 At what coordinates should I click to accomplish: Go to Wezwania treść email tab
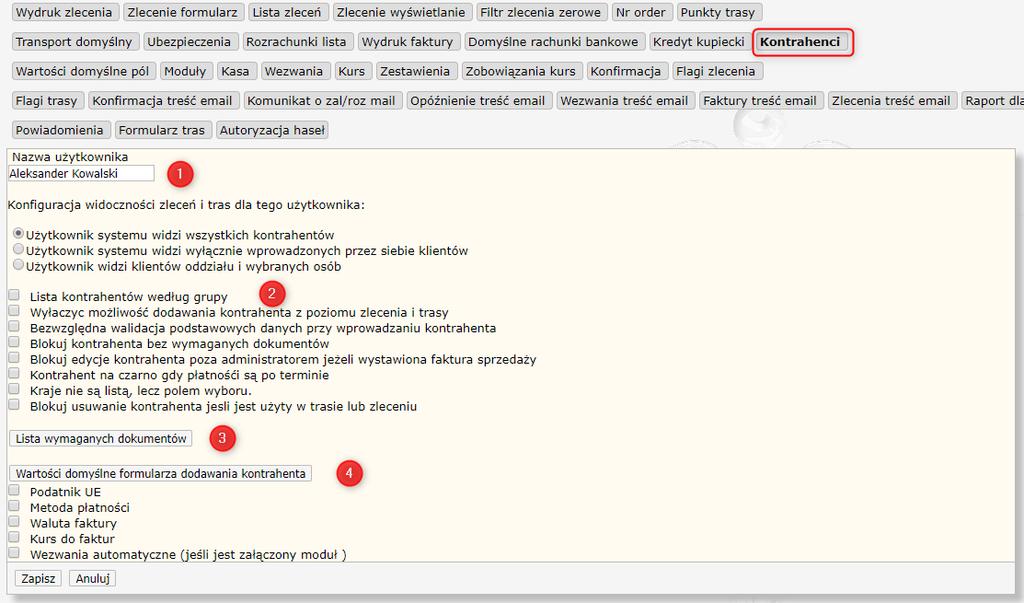pyautogui.click(x=624, y=101)
